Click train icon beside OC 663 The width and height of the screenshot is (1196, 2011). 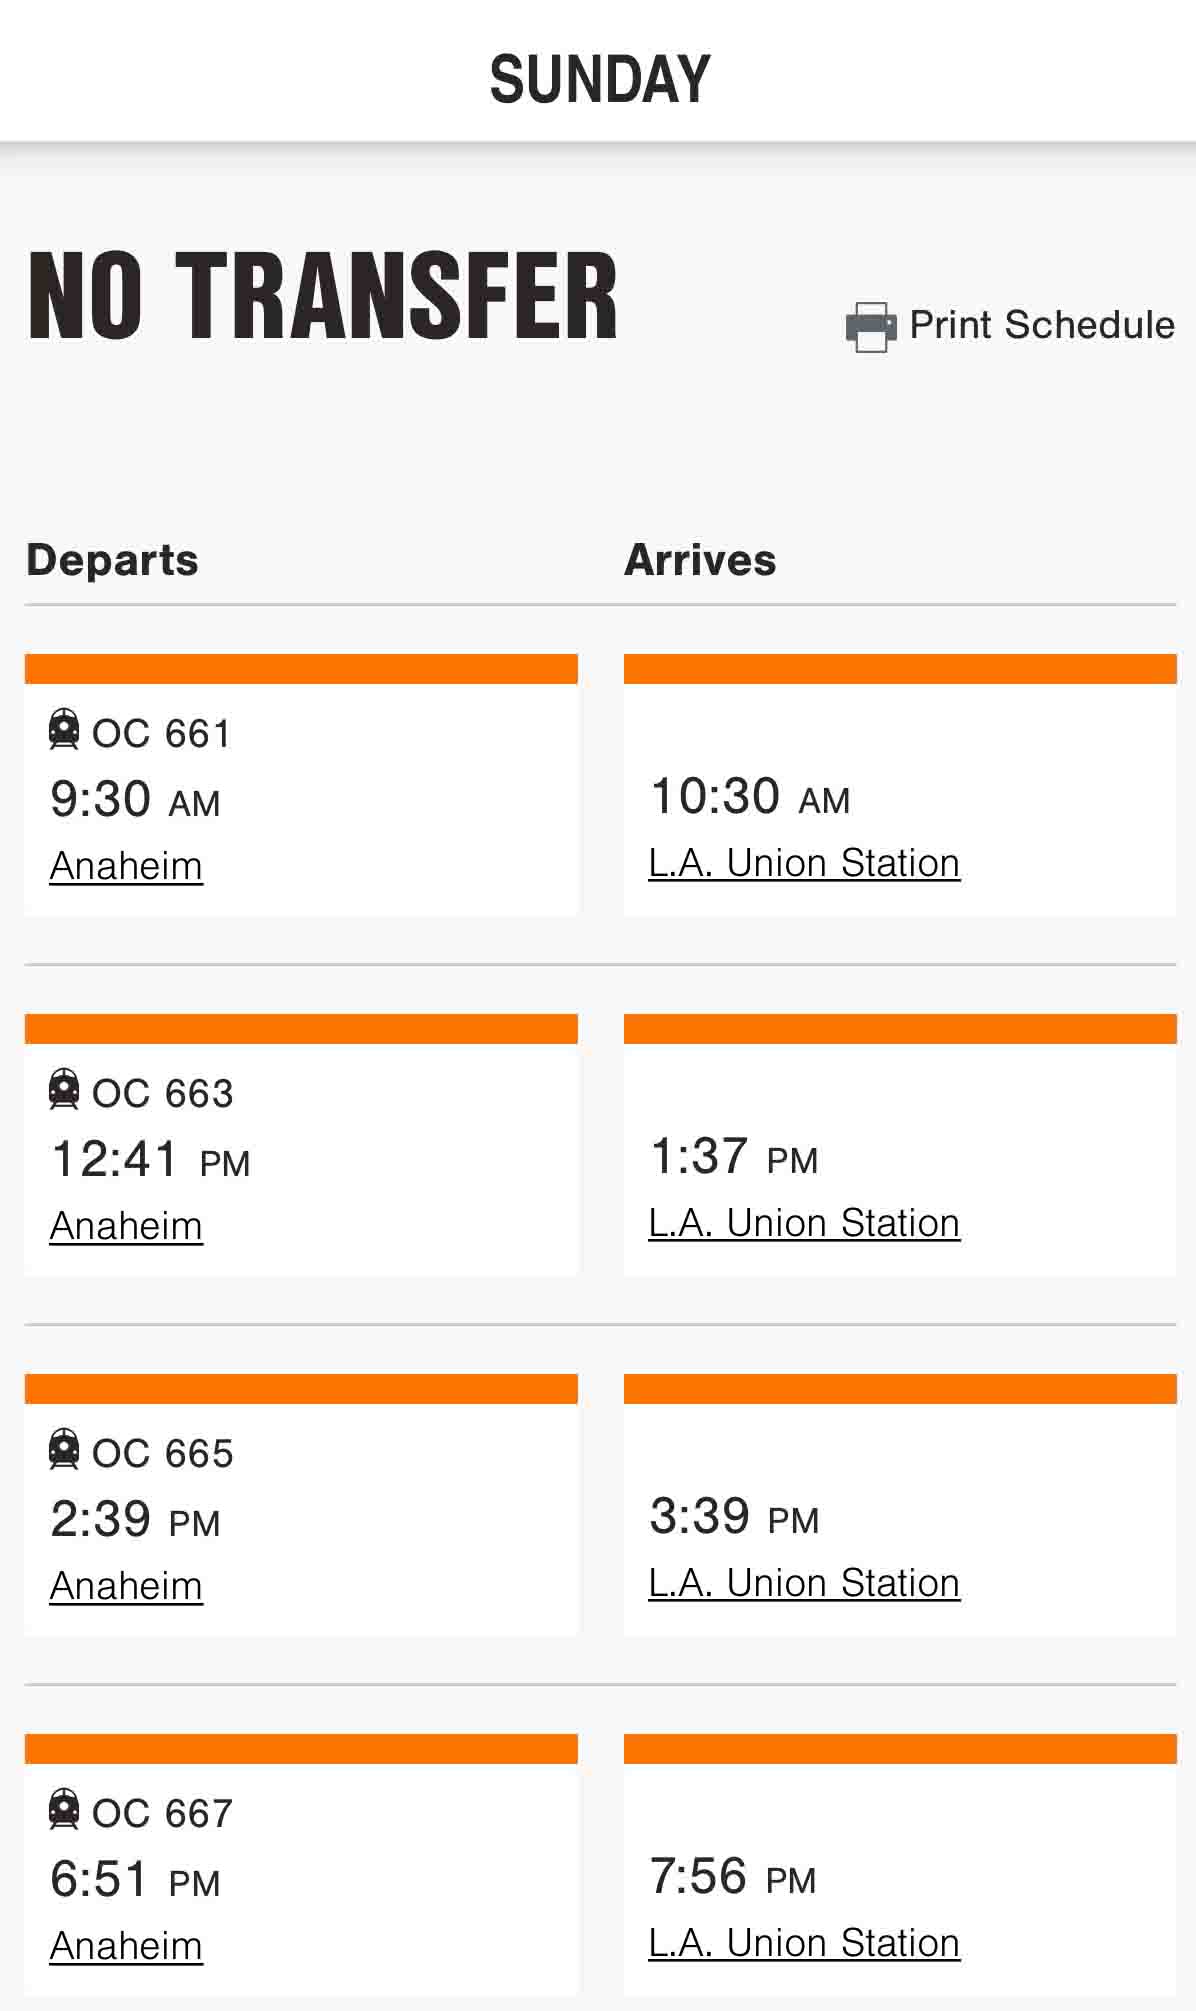tap(64, 1089)
